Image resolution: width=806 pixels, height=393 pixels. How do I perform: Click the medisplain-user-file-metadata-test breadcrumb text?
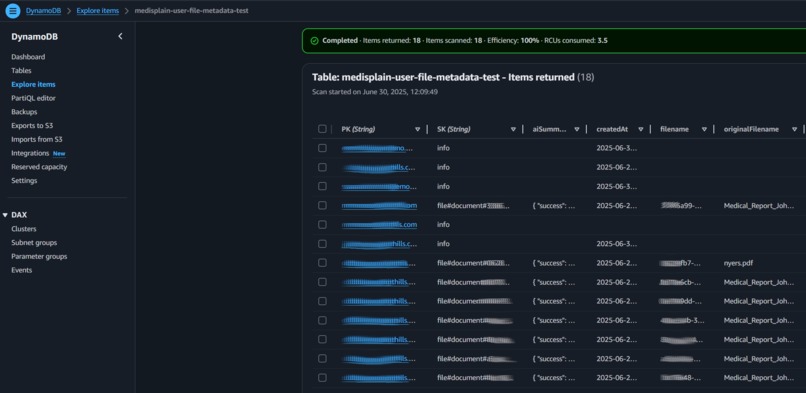tap(191, 11)
